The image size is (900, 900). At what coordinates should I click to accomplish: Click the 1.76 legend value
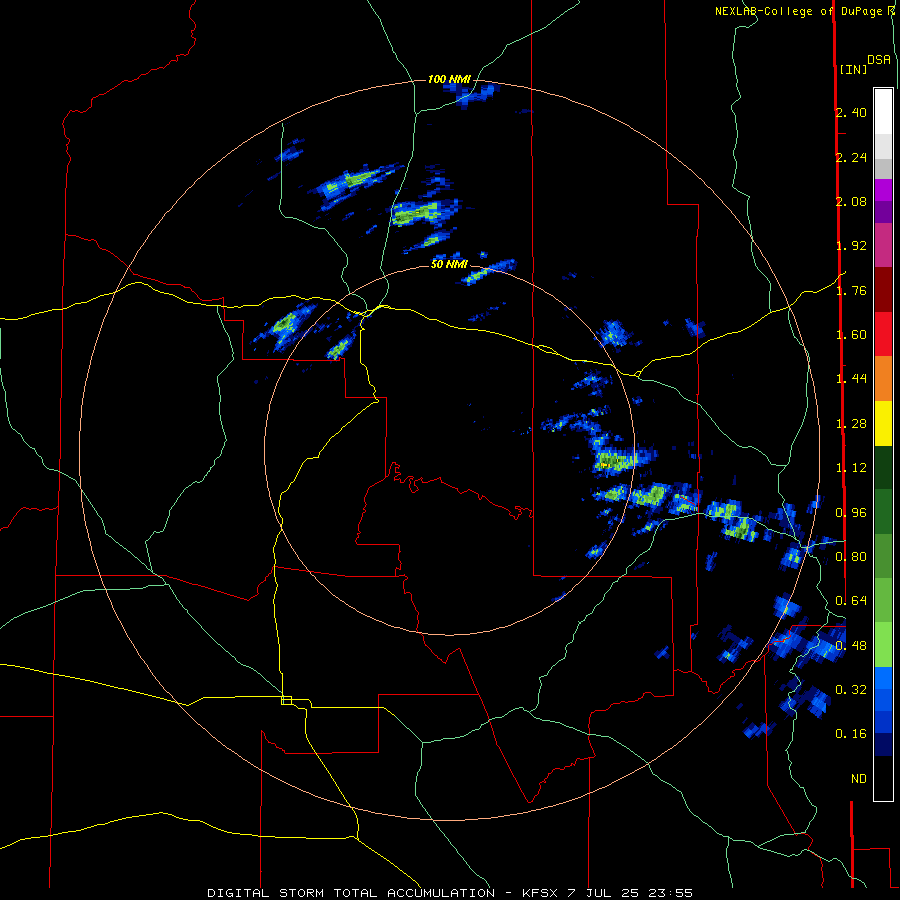tap(851, 290)
